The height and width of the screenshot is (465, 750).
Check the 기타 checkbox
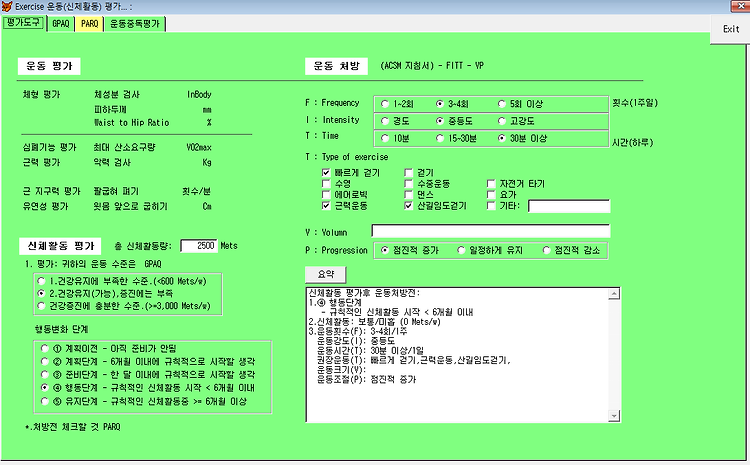pos(491,206)
